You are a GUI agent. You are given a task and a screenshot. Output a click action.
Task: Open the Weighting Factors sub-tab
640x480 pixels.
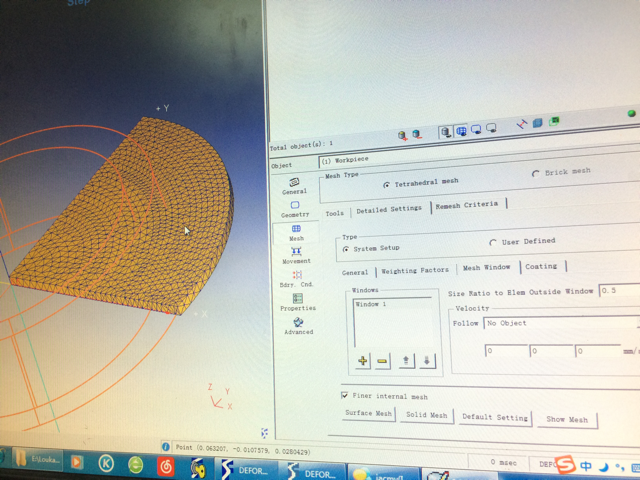click(x=415, y=270)
